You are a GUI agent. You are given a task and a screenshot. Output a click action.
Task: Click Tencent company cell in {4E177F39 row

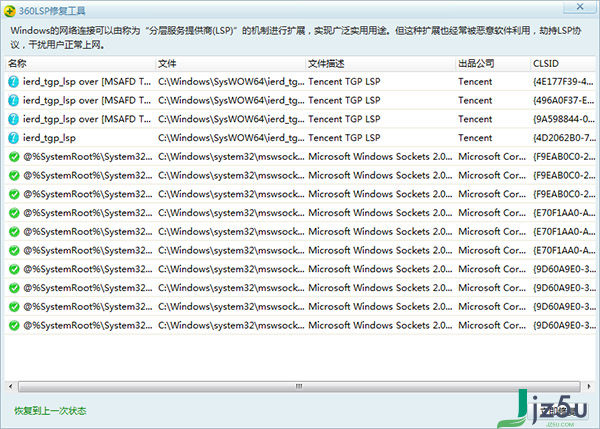(x=475, y=82)
